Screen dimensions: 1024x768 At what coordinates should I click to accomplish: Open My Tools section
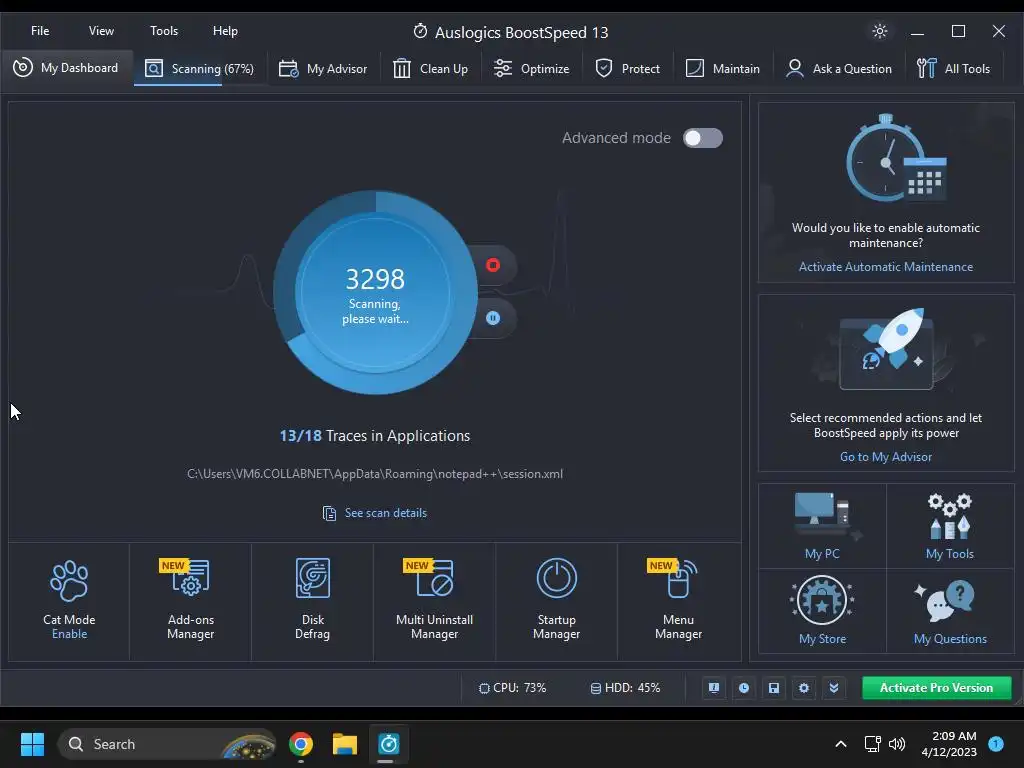(950, 526)
